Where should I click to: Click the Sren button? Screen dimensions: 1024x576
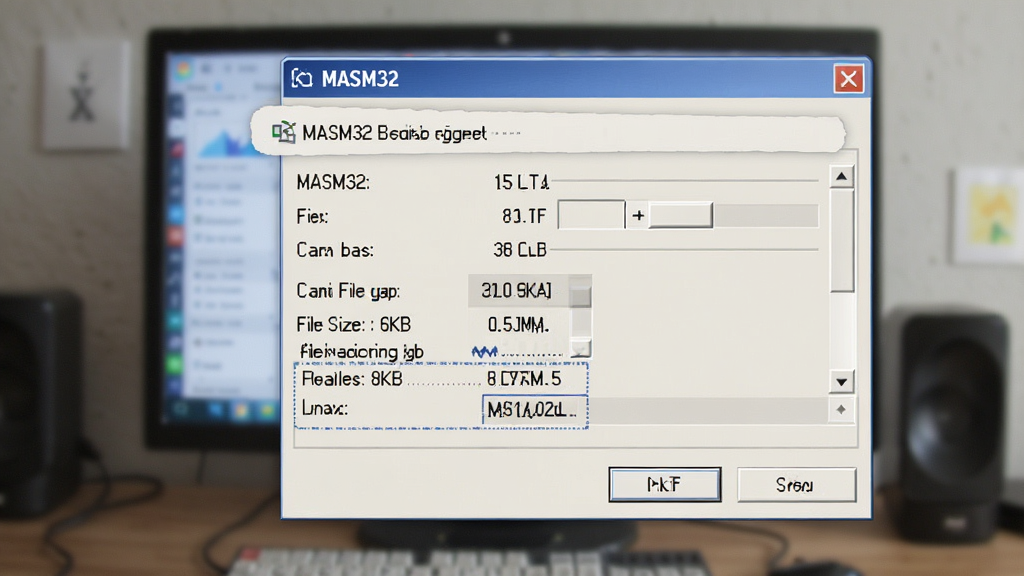point(796,485)
